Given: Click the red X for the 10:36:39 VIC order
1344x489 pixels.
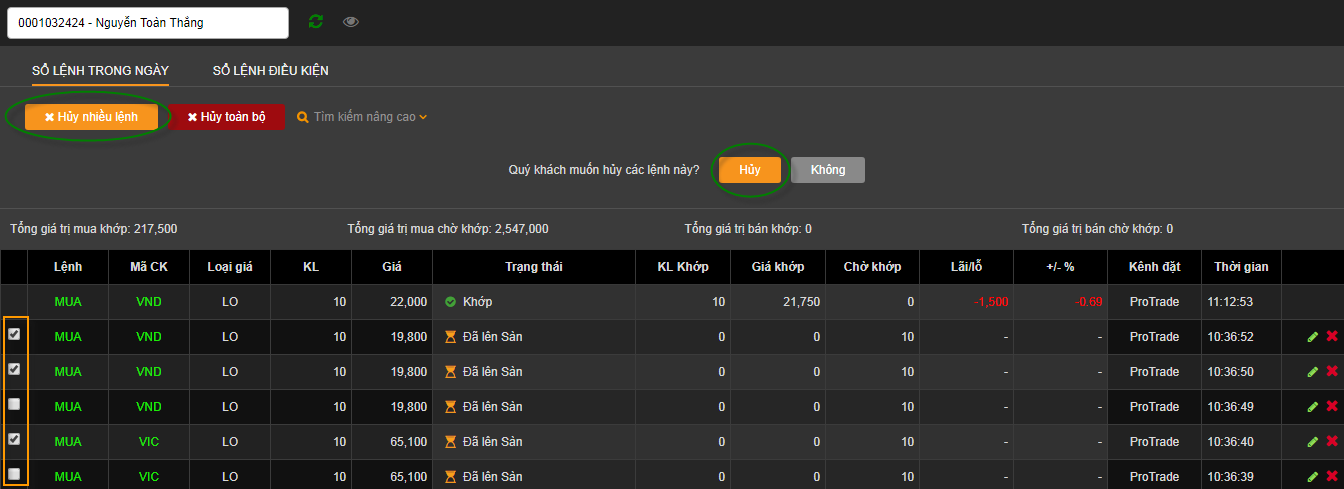Looking at the screenshot, I should point(1332,476).
